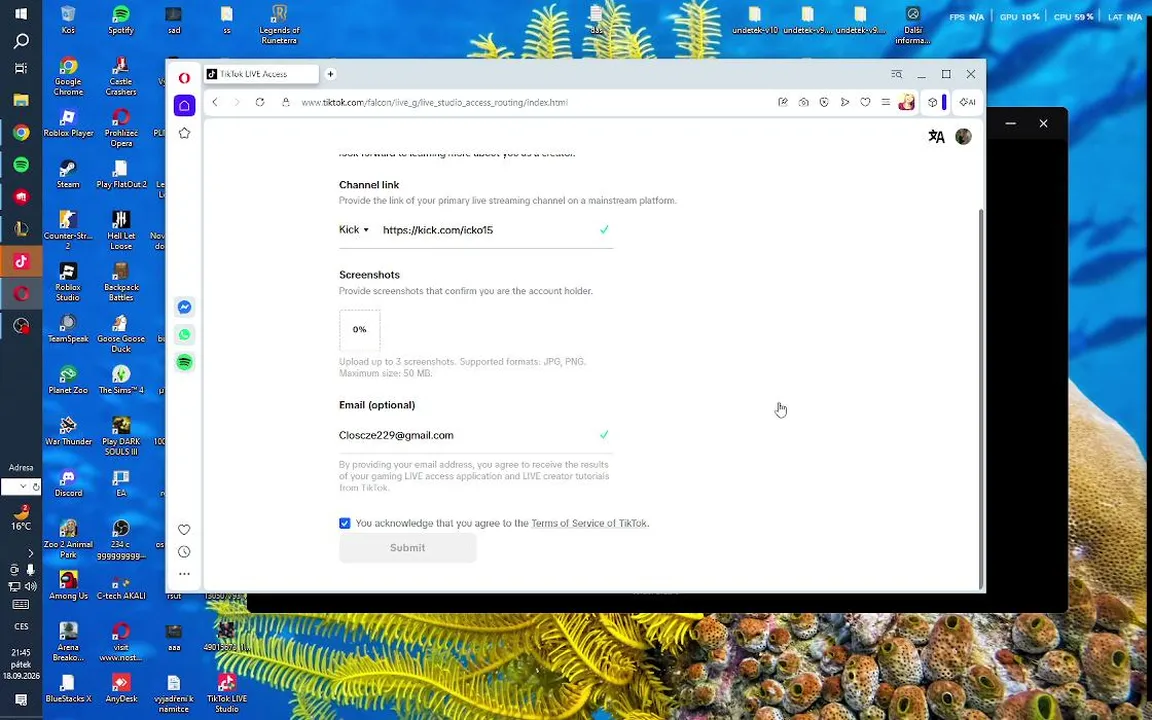Open TikTok LIVE Studio taskbar icon
Viewport: 1152px width, 720px height.
[21, 261]
